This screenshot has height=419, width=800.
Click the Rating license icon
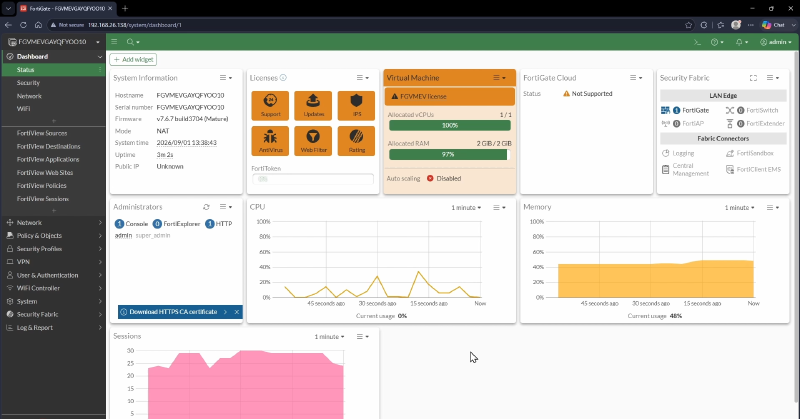click(x=356, y=141)
